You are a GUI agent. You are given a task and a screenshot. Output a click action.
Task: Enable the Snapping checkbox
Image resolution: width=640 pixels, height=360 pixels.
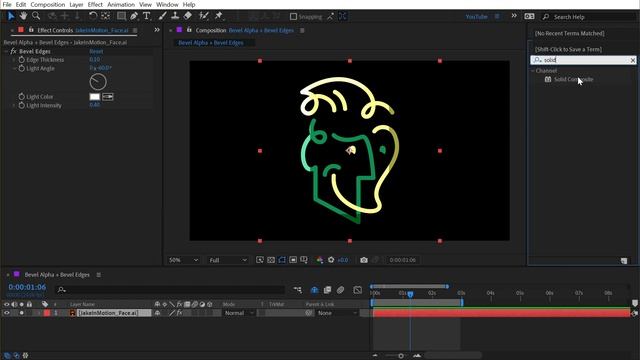[x=293, y=17]
